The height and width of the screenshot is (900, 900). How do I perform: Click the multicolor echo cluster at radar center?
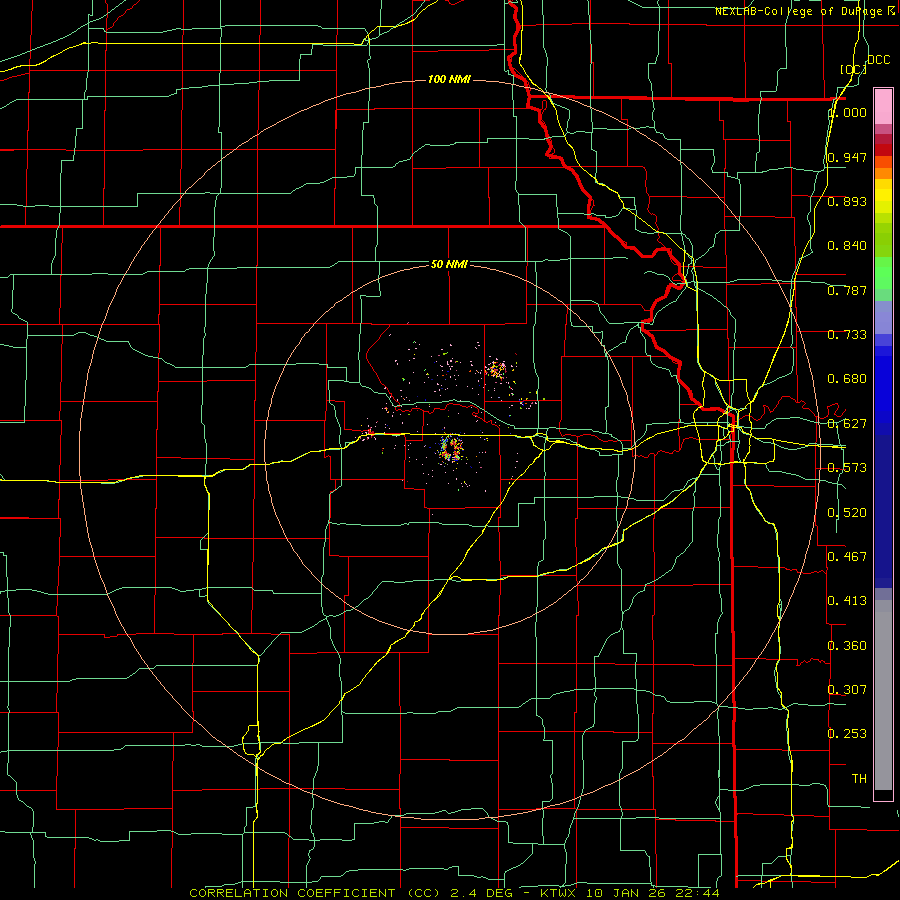tap(451, 449)
